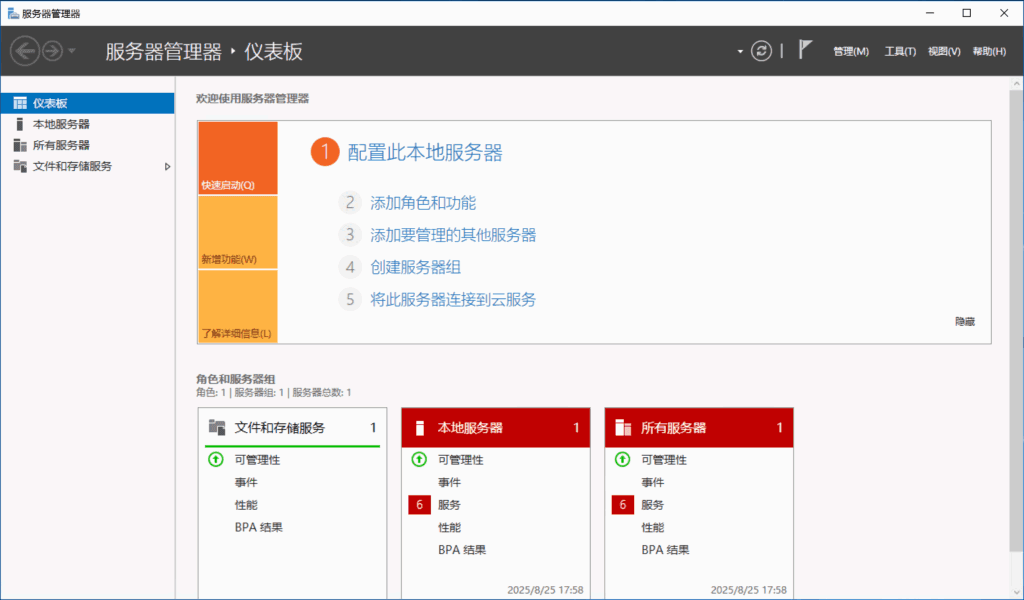This screenshot has width=1024, height=600.
Task: Select the 新增功能(W) orange tile
Action: click(237, 233)
